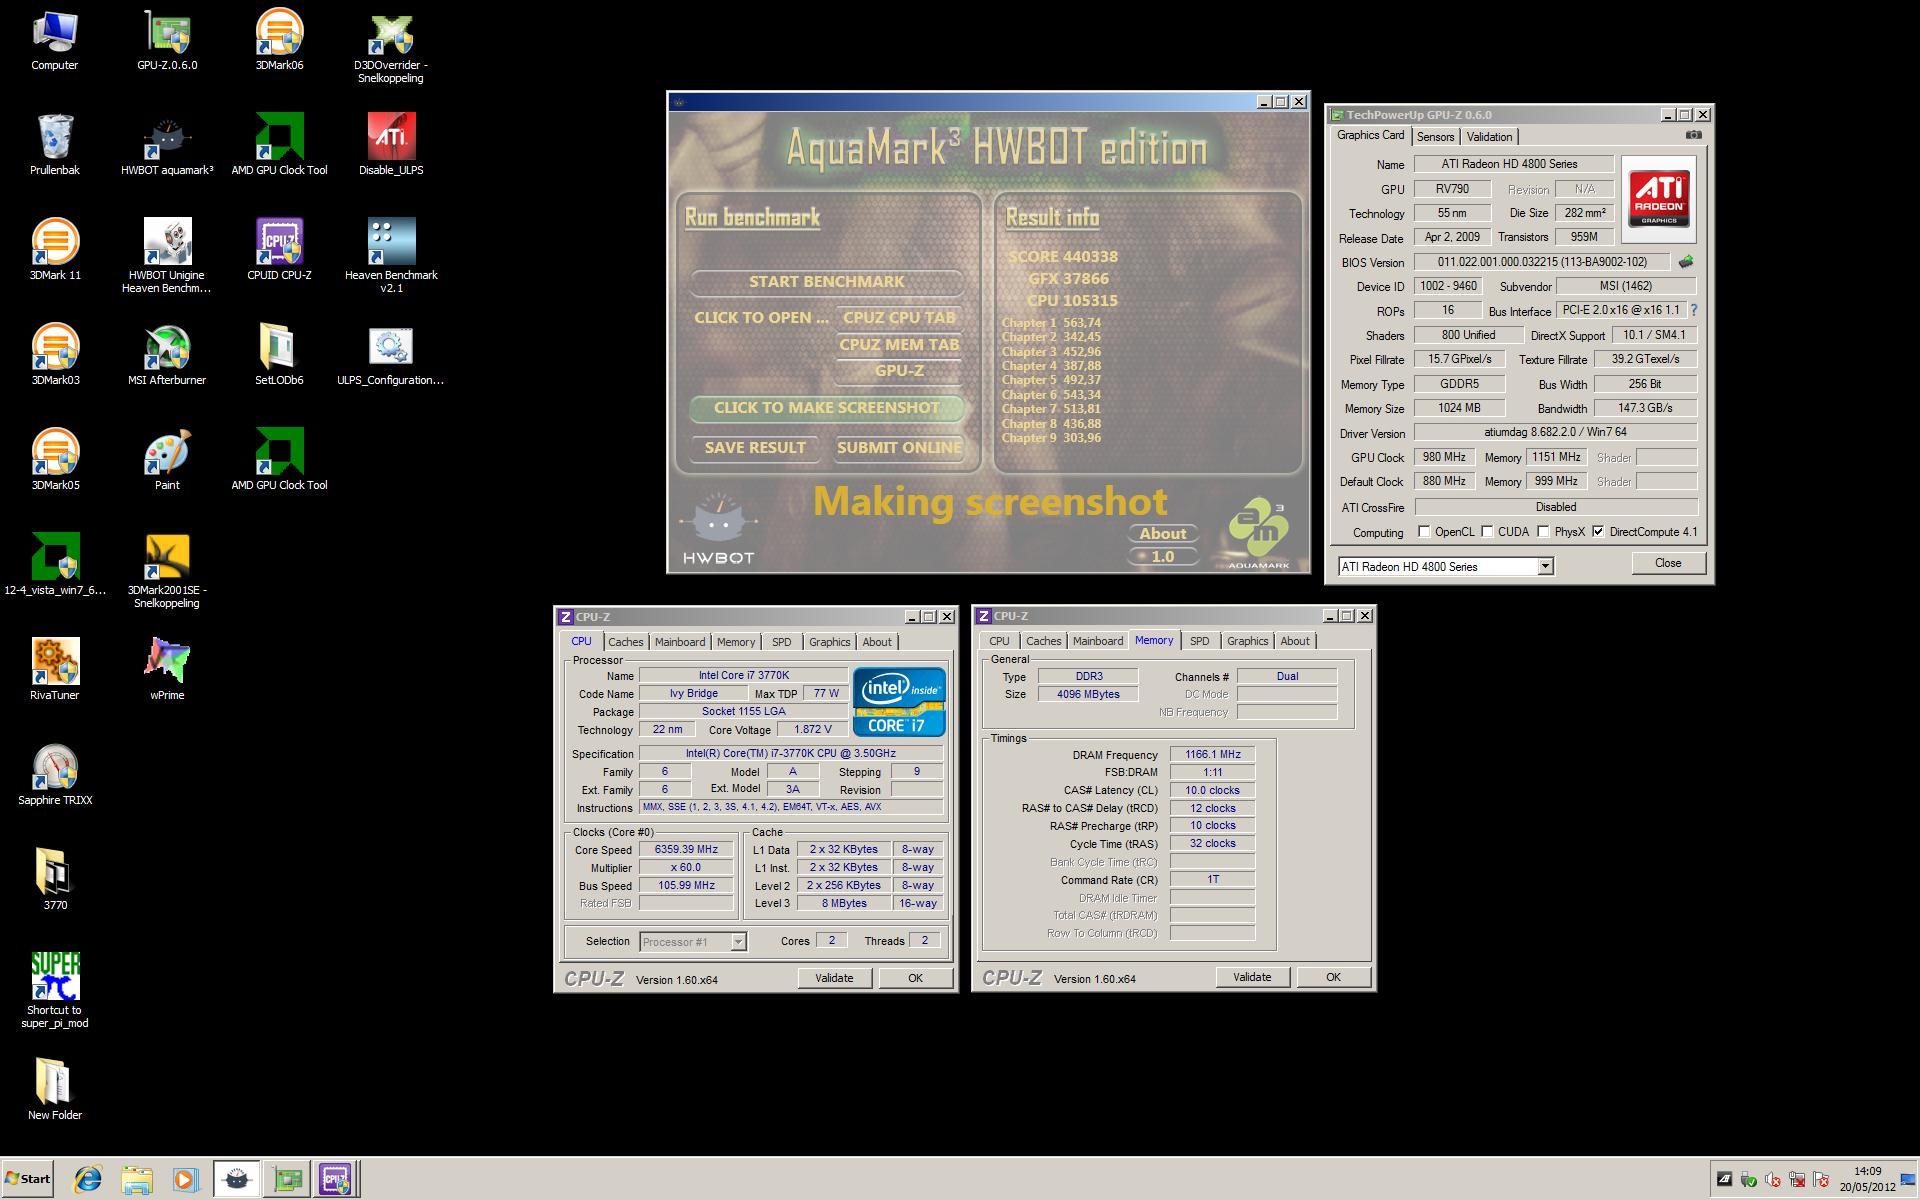Launch 3DMark05 desktop shortcut
Image resolution: width=1920 pixels, height=1200 pixels.
tap(55, 460)
